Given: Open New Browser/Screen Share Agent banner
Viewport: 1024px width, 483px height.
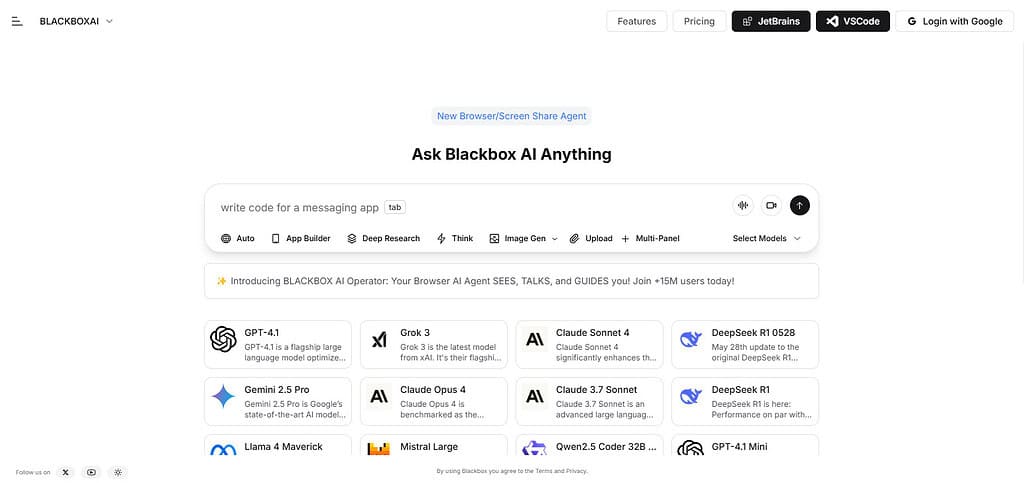Looking at the screenshot, I should pyautogui.click(x=511, y=116).
